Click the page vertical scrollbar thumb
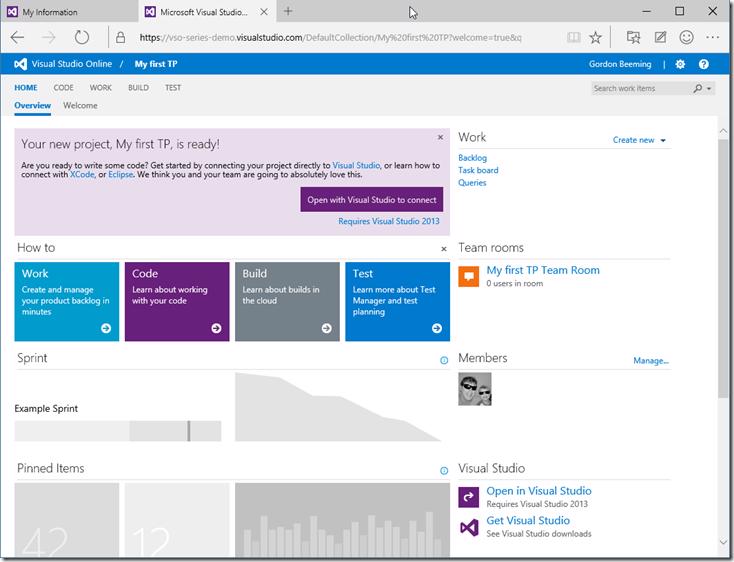Screen dimensions: 734x562 723,269
